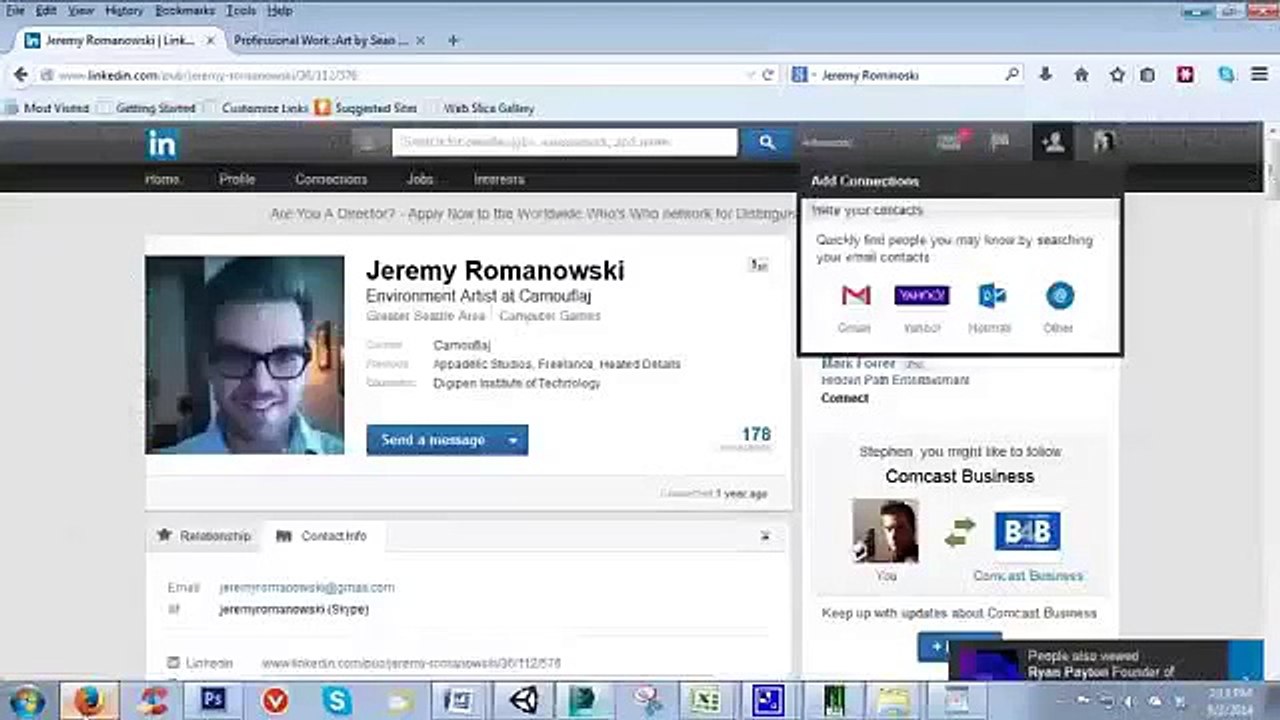Open the Interests nav item
Screen dimensions: 1280x720
(x=499, y=179)
